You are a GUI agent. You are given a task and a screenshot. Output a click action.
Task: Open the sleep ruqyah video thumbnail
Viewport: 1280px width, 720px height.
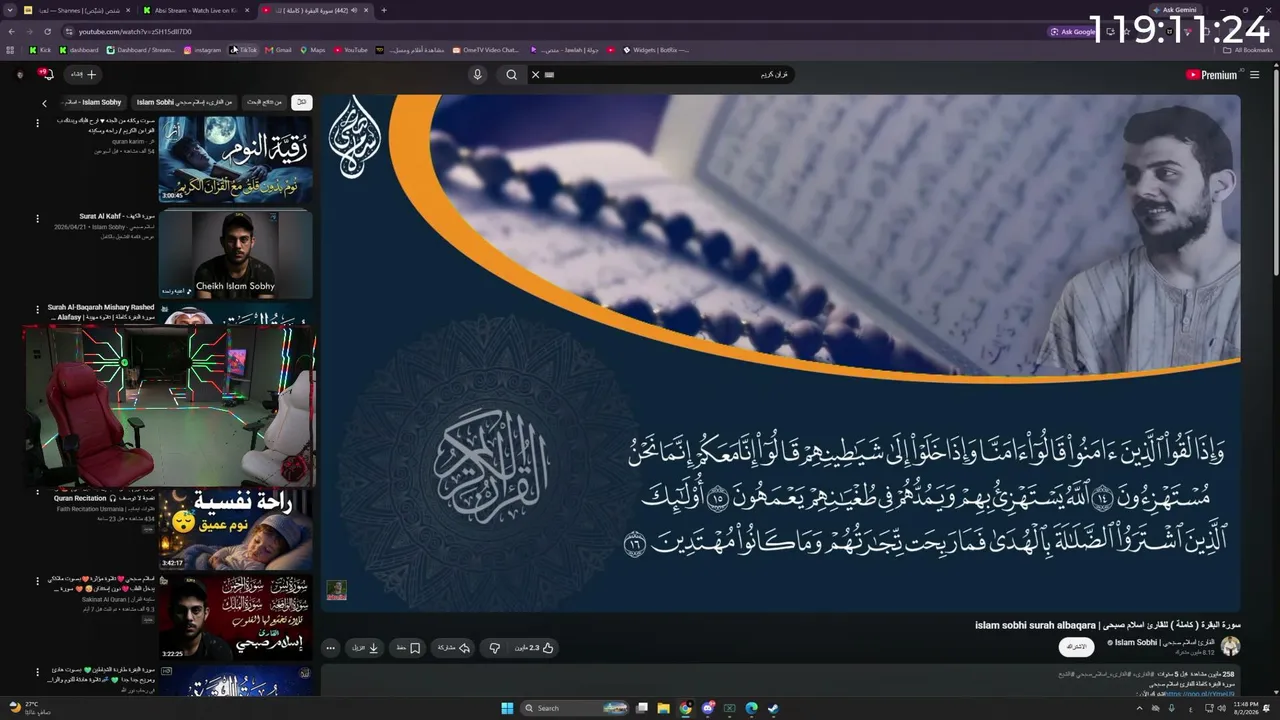235,159
